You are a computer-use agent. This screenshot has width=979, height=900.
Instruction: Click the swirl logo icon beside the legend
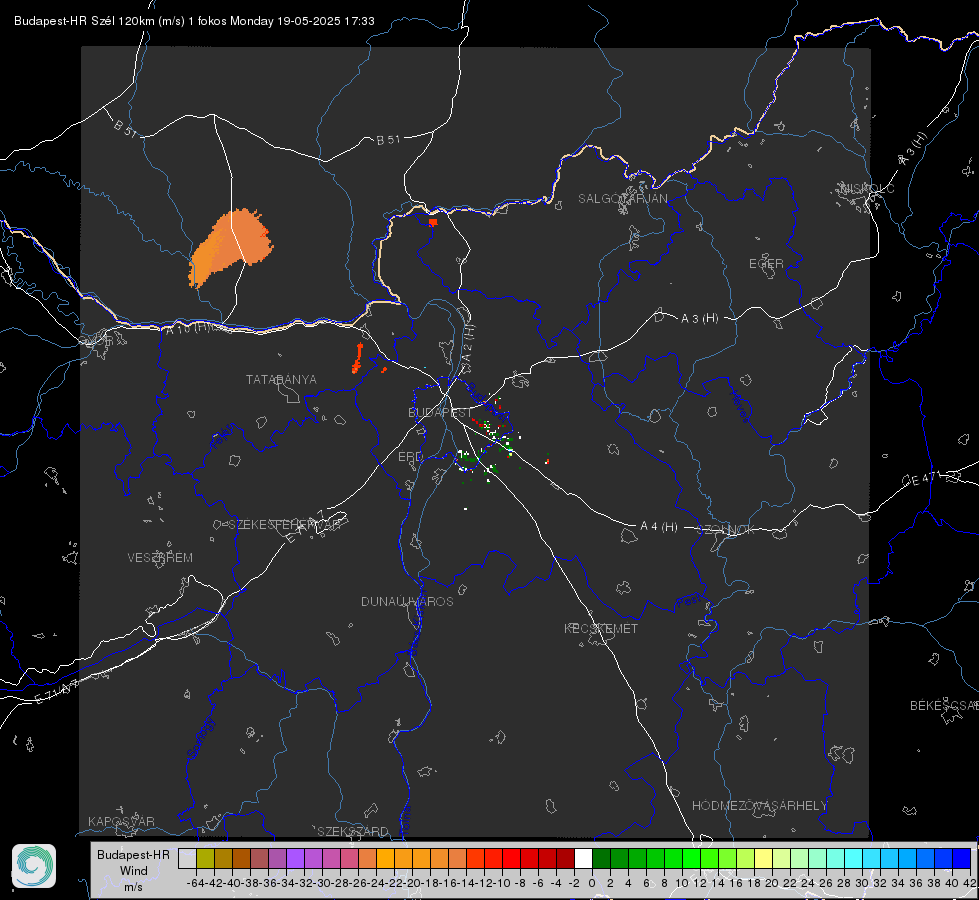(x=34, y=866)
